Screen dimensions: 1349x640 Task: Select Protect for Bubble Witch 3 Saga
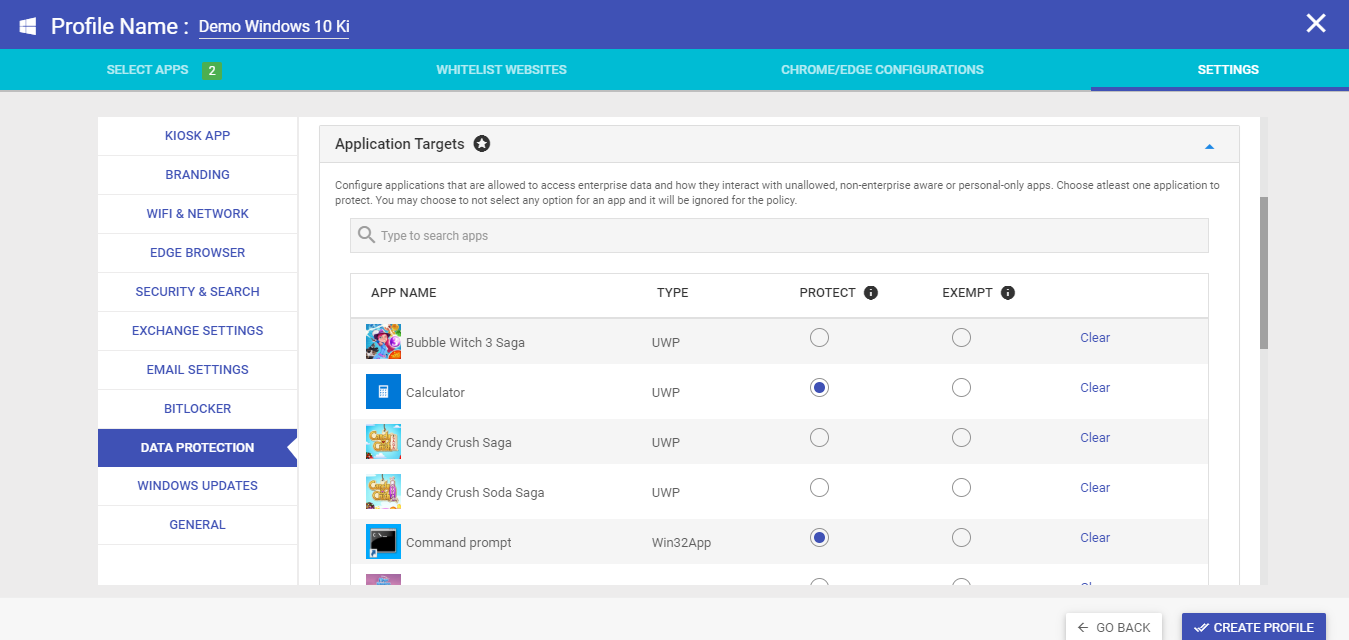(x=819, y=337)
